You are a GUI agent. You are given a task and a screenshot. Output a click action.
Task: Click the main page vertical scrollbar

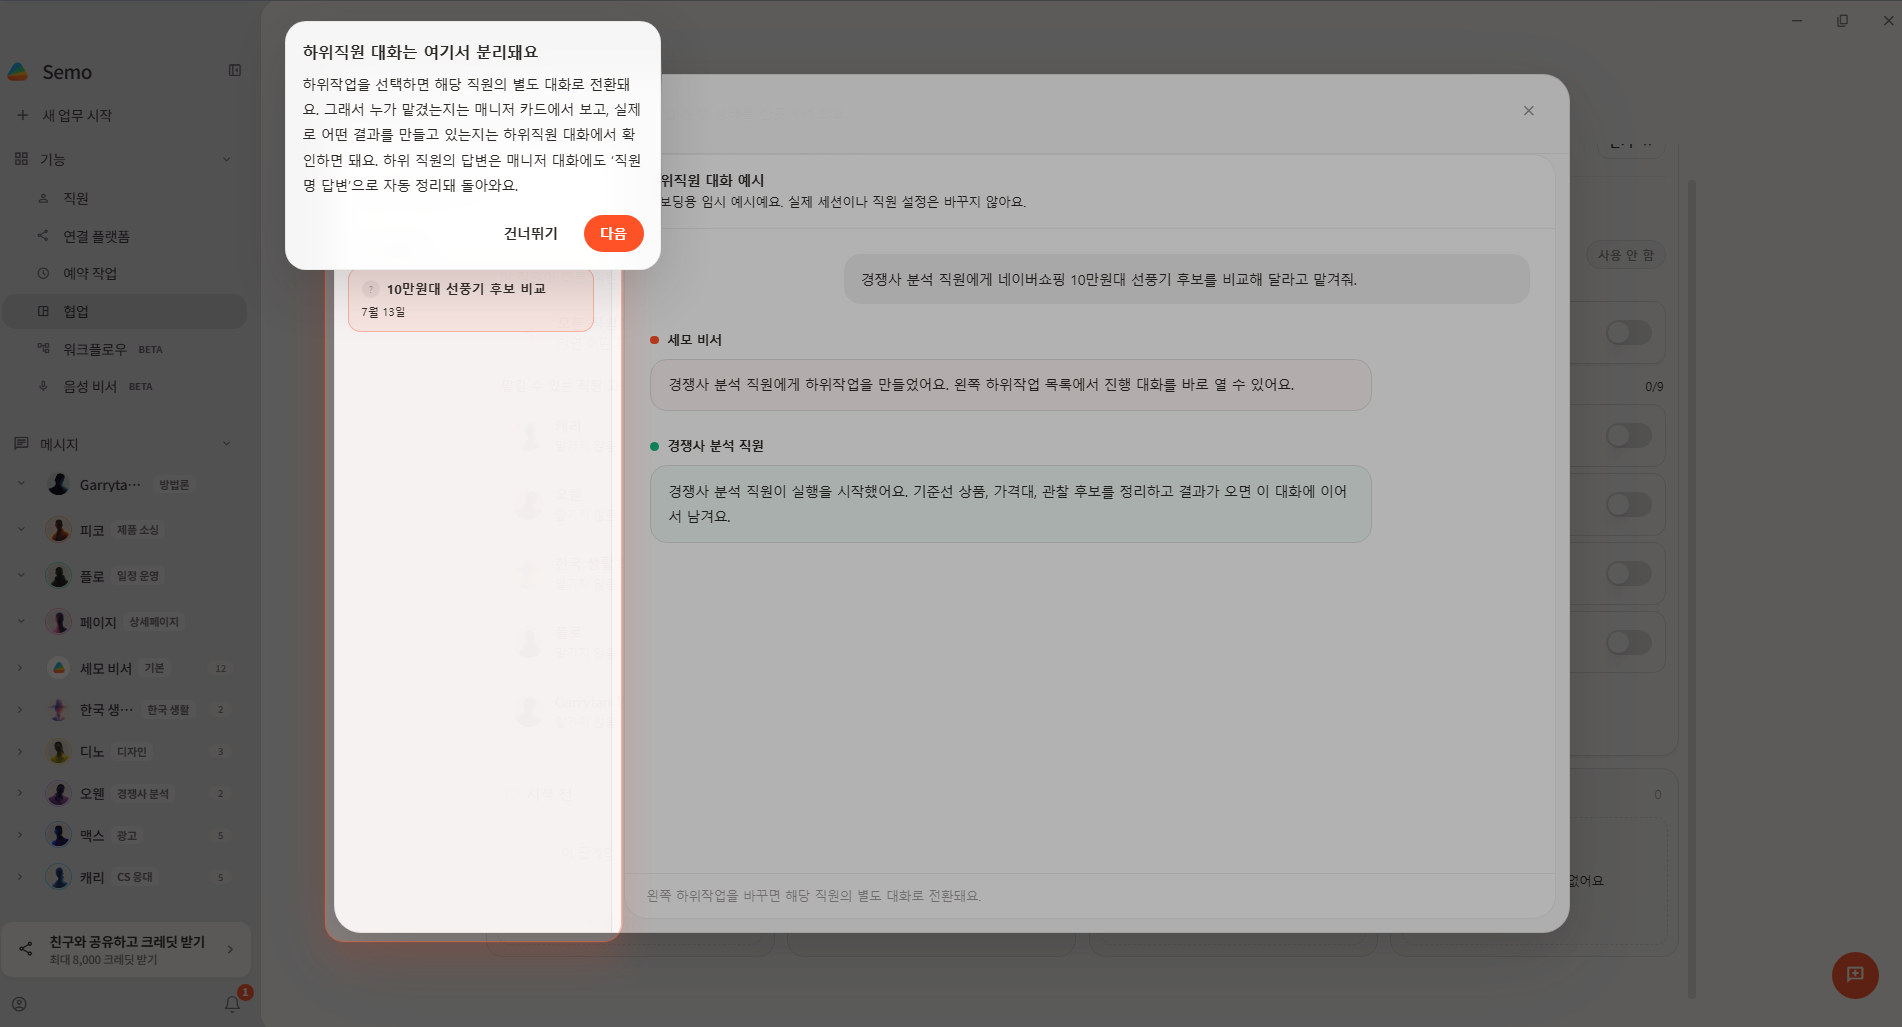[1692, 588]
